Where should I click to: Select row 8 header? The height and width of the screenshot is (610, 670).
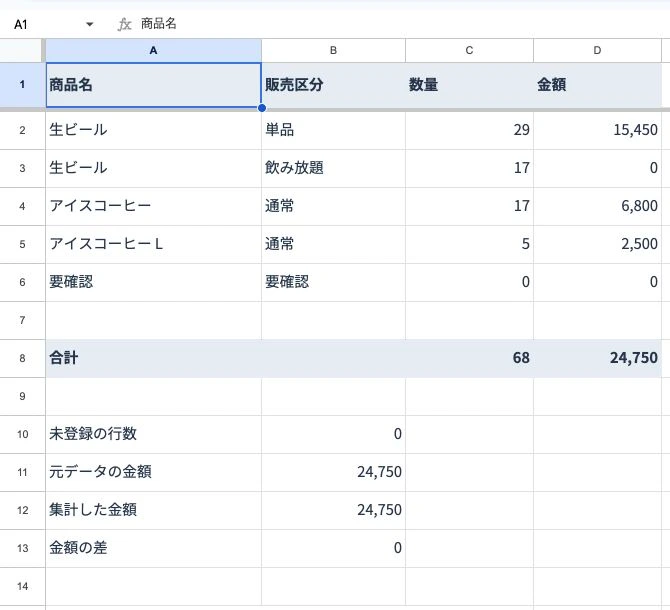[22, 358]
